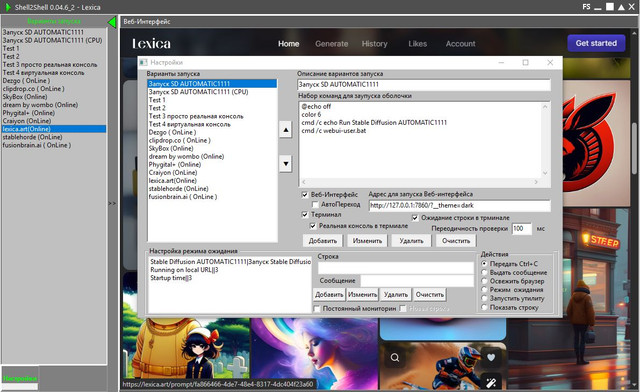The width and height of the screenshot is (640, 392).
Task: Open the Home tab on Lexica
Action: point(289,44)
